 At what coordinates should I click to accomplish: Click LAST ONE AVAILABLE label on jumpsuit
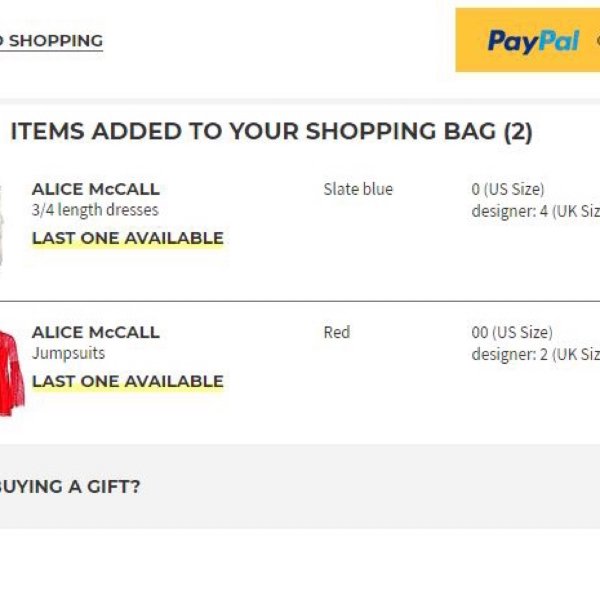point(128,382)
